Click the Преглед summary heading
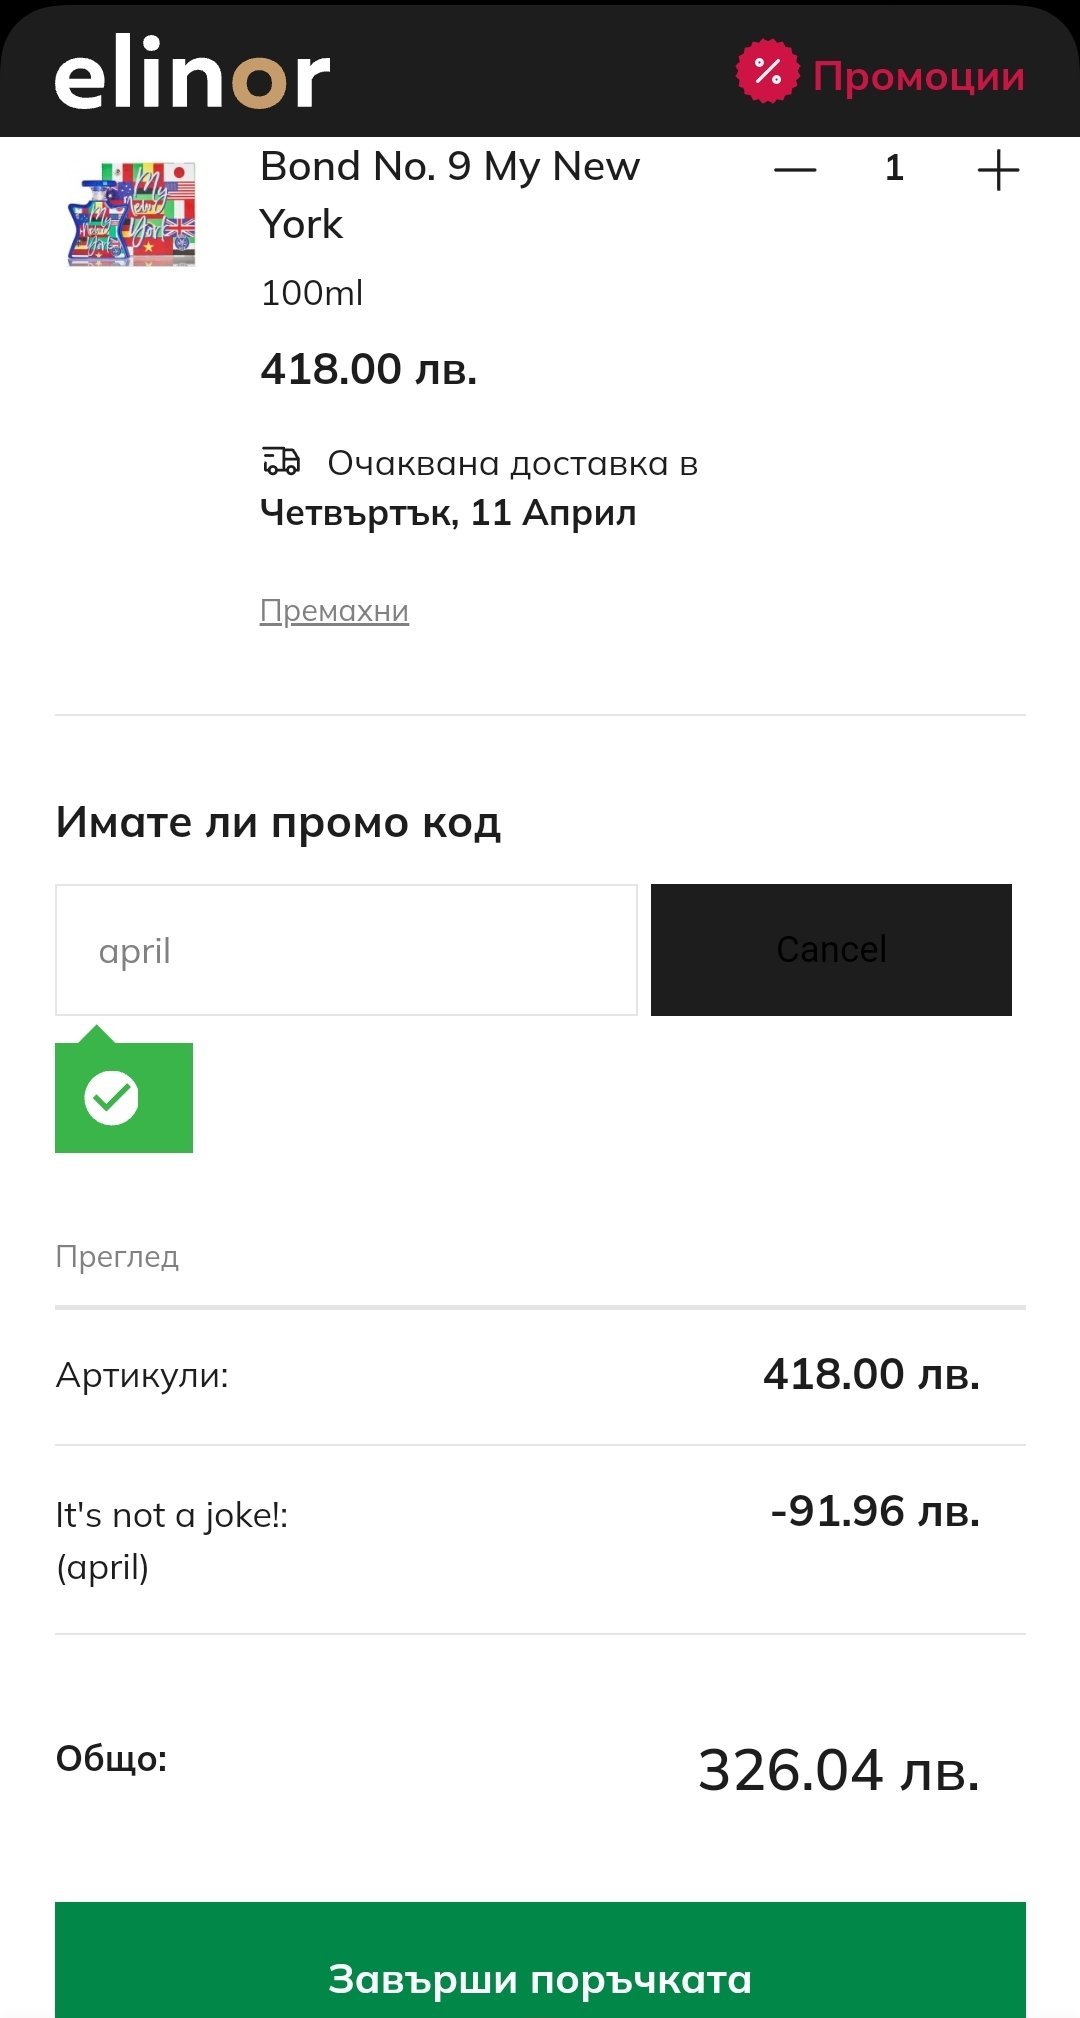 [117, 1256]
